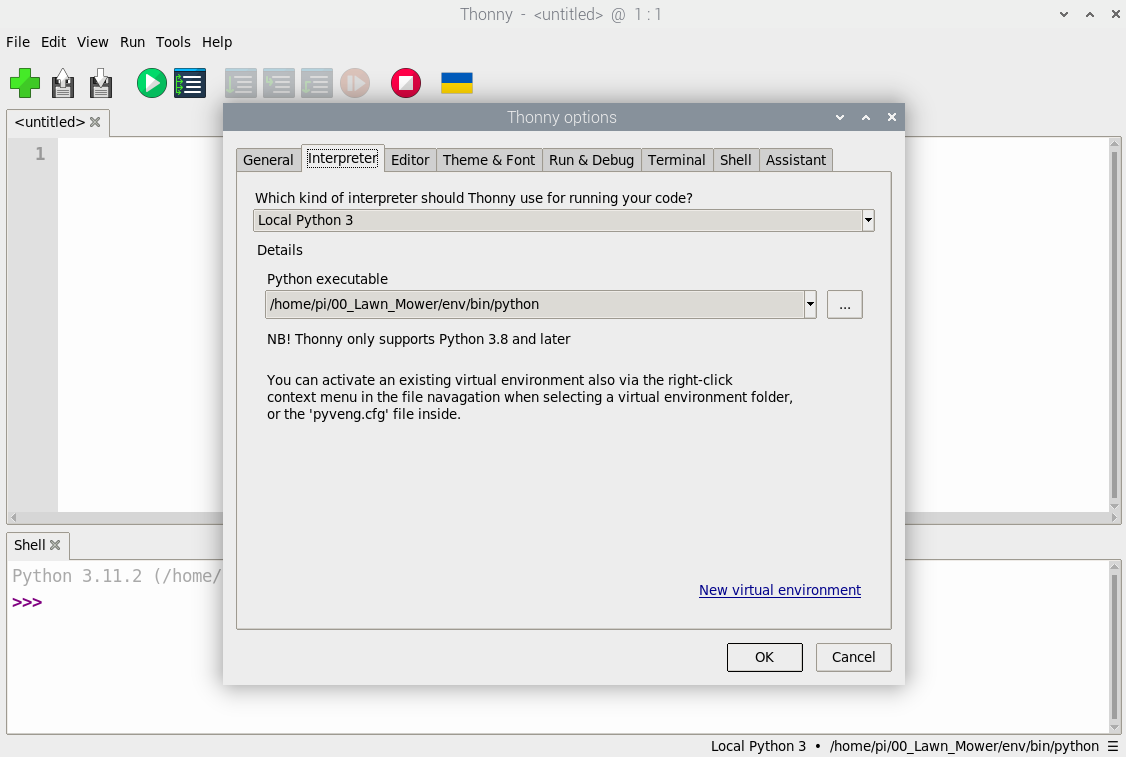
Task: Click the Resume toolbar icon
Action: [355, 83]
